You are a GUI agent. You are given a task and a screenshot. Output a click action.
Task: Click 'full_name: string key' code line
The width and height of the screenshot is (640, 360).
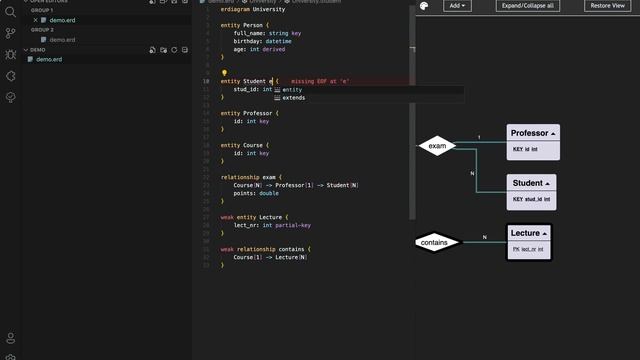[x=267, y=33]
